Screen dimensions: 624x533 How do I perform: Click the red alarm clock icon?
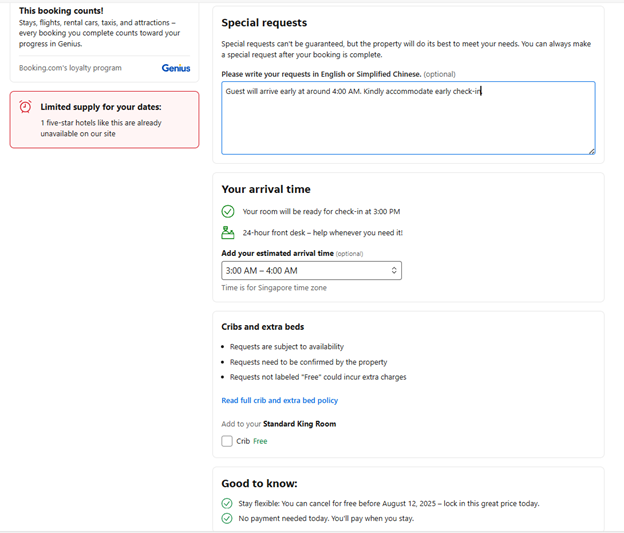pos(25,107)
